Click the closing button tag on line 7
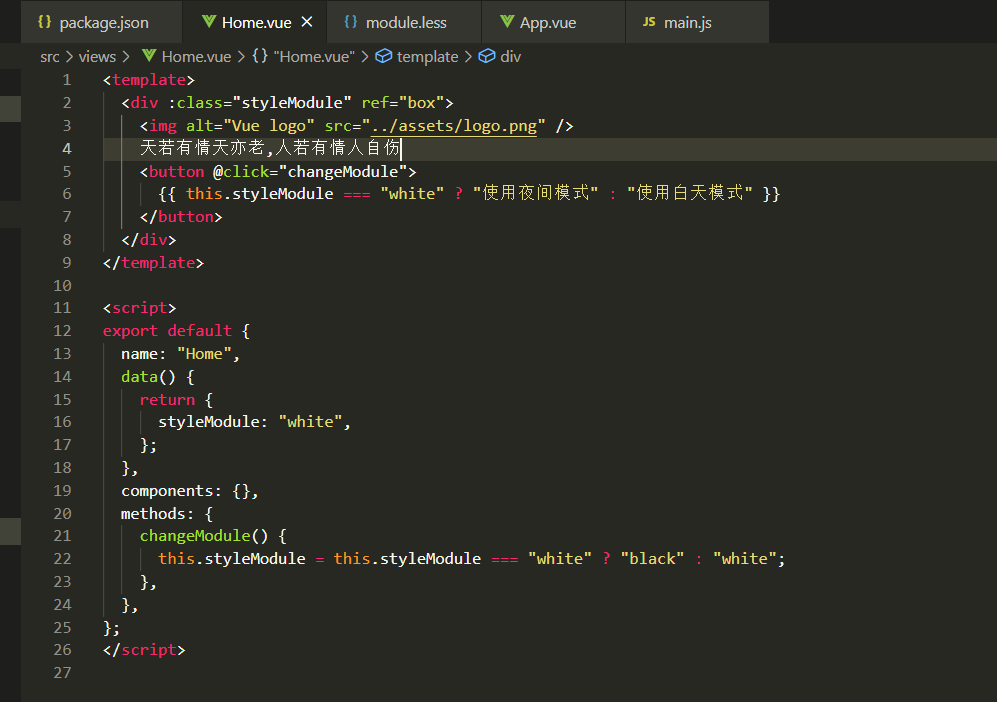 [181, 217]
